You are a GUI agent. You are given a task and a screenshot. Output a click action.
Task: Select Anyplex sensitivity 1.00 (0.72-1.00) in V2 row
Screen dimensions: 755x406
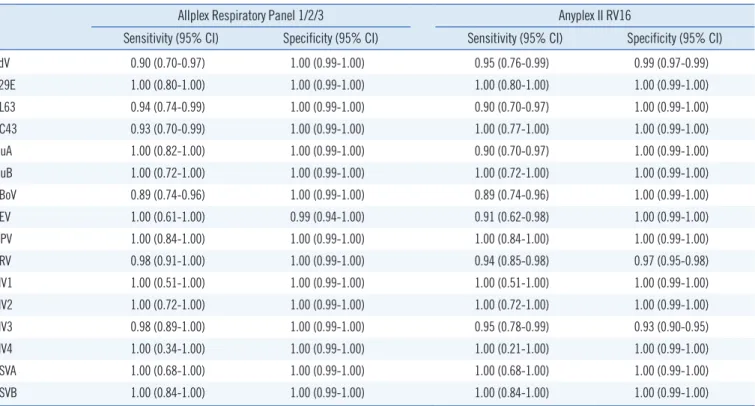(511, 305)
